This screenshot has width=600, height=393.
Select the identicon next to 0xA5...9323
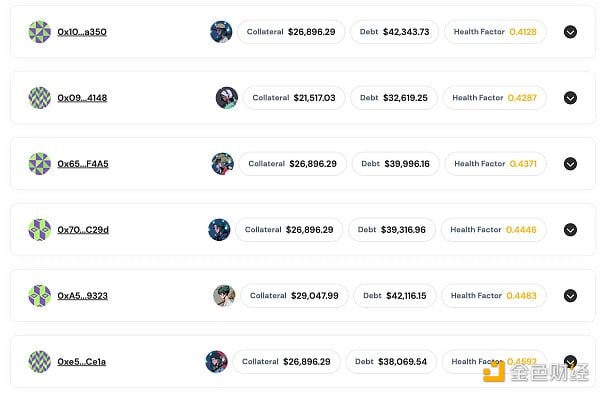tap(40, 296)
